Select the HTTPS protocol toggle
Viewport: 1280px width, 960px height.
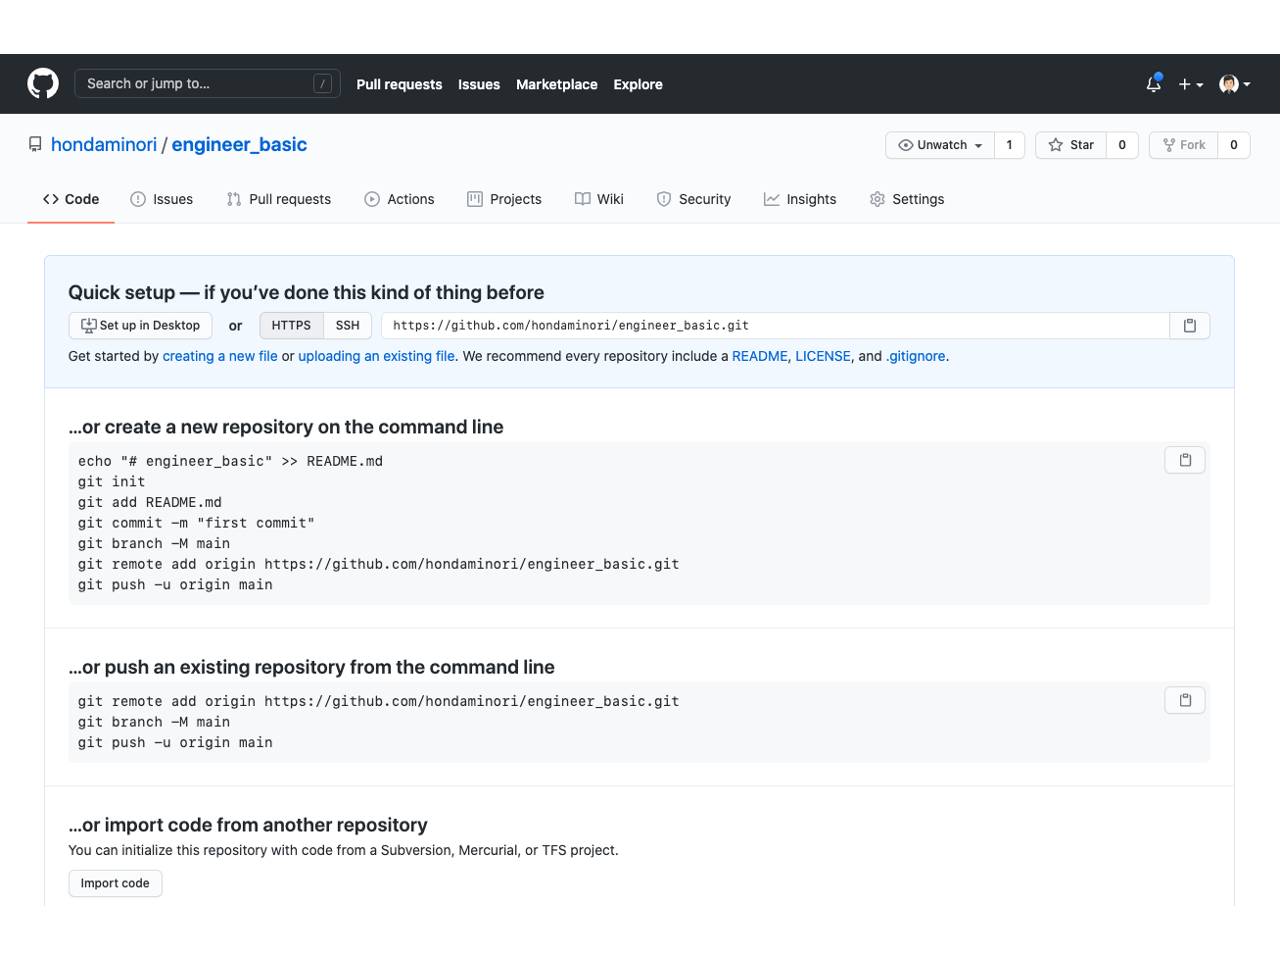(x=291, y=326)
